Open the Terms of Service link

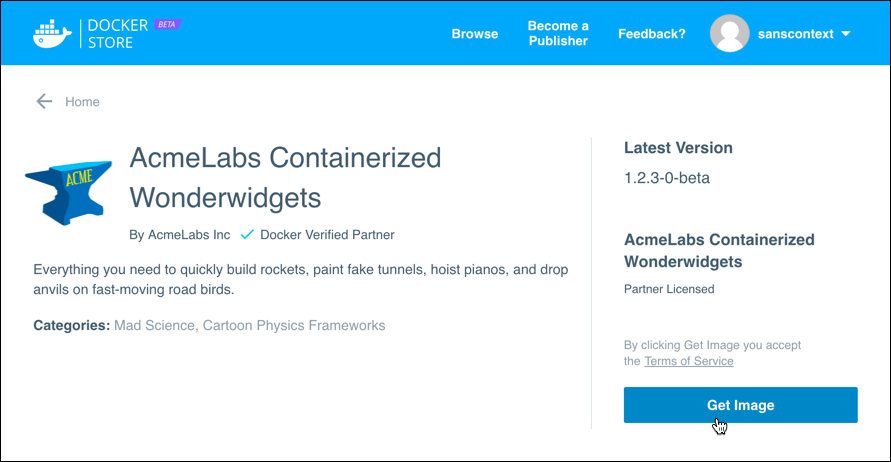[688, 361]
